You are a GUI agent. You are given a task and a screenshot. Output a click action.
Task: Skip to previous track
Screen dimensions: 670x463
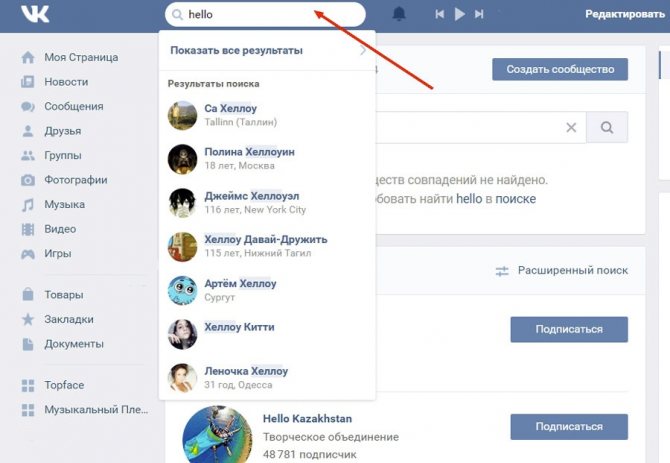tap(439, 14)
